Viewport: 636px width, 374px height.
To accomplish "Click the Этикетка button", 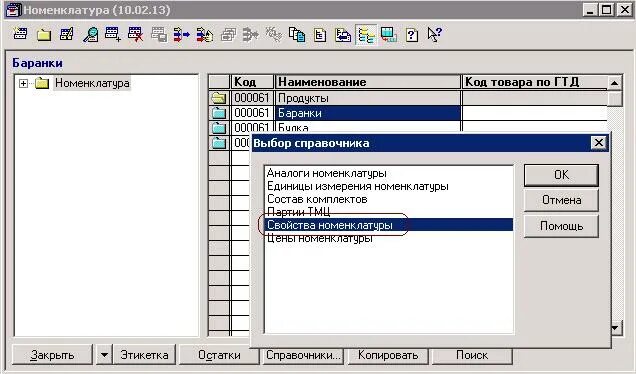I will [x=144, y=355].
